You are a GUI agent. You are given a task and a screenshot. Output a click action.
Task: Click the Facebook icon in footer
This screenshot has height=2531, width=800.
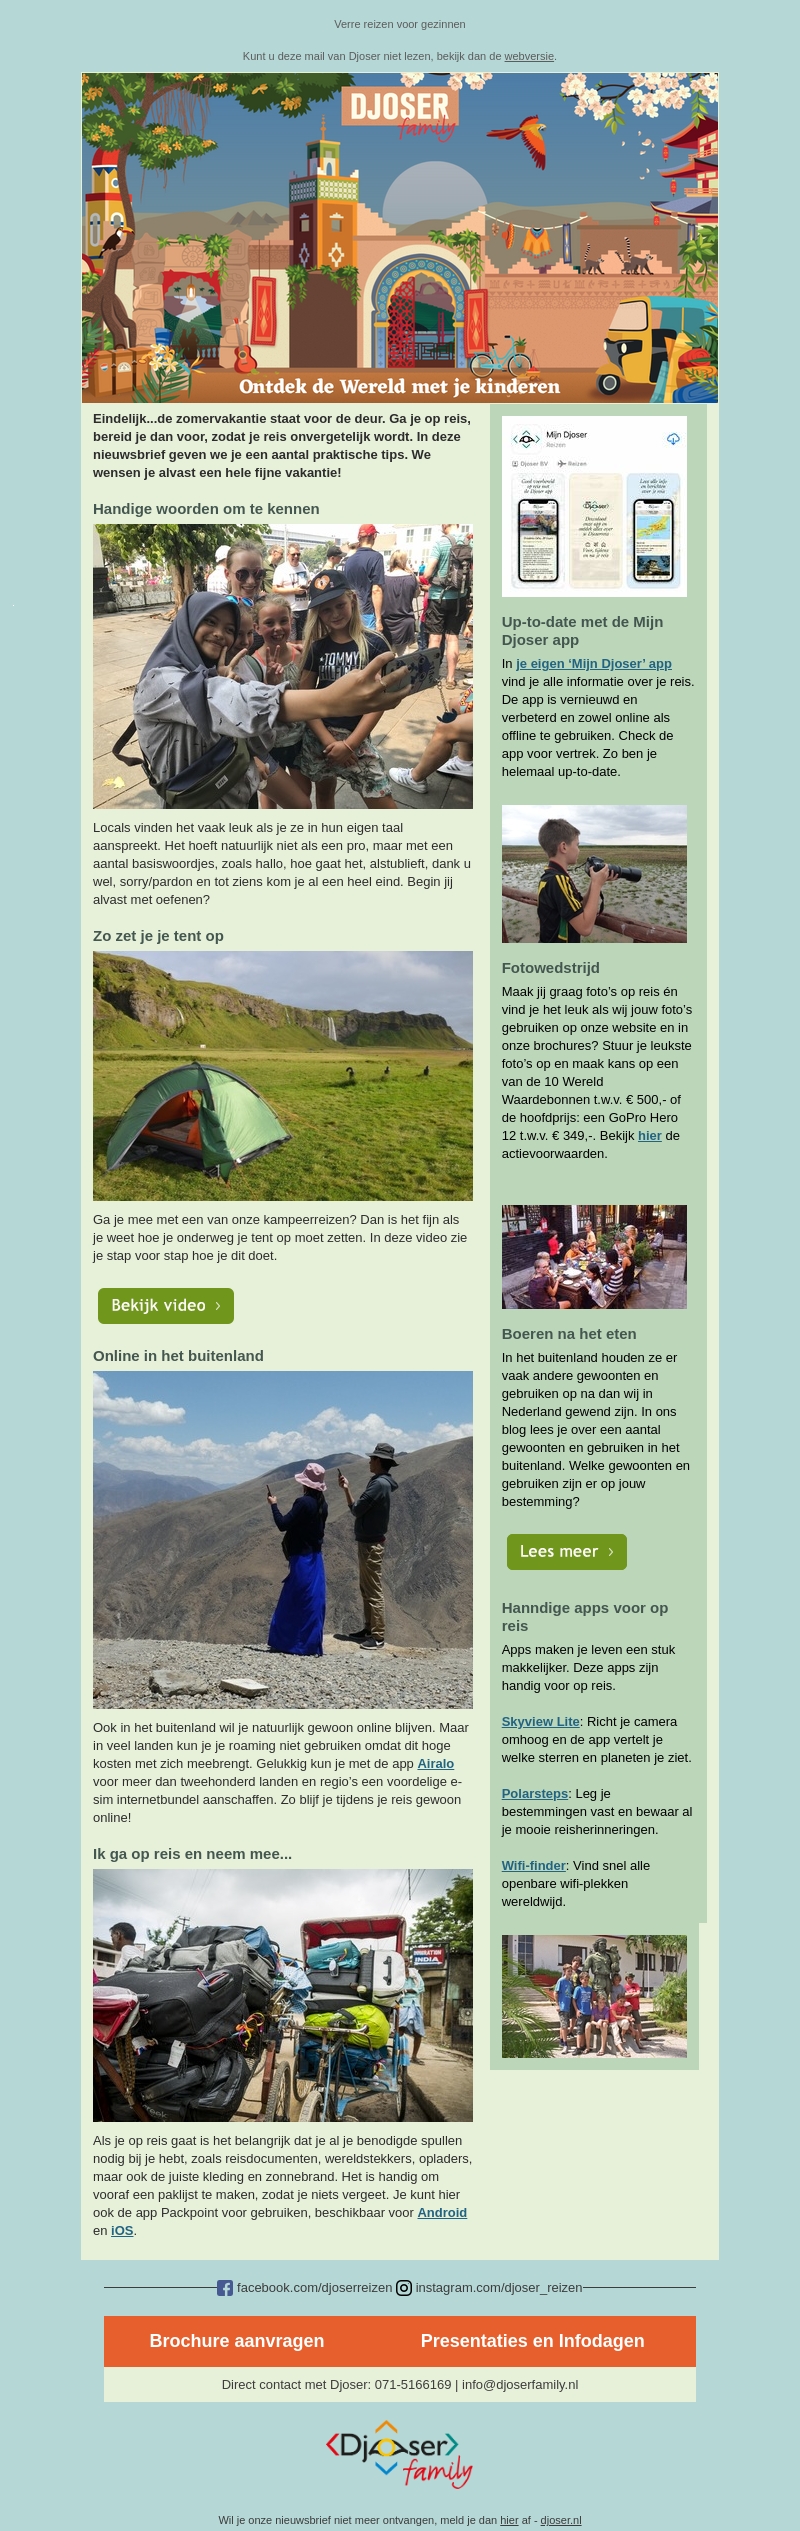(225, 2287)
